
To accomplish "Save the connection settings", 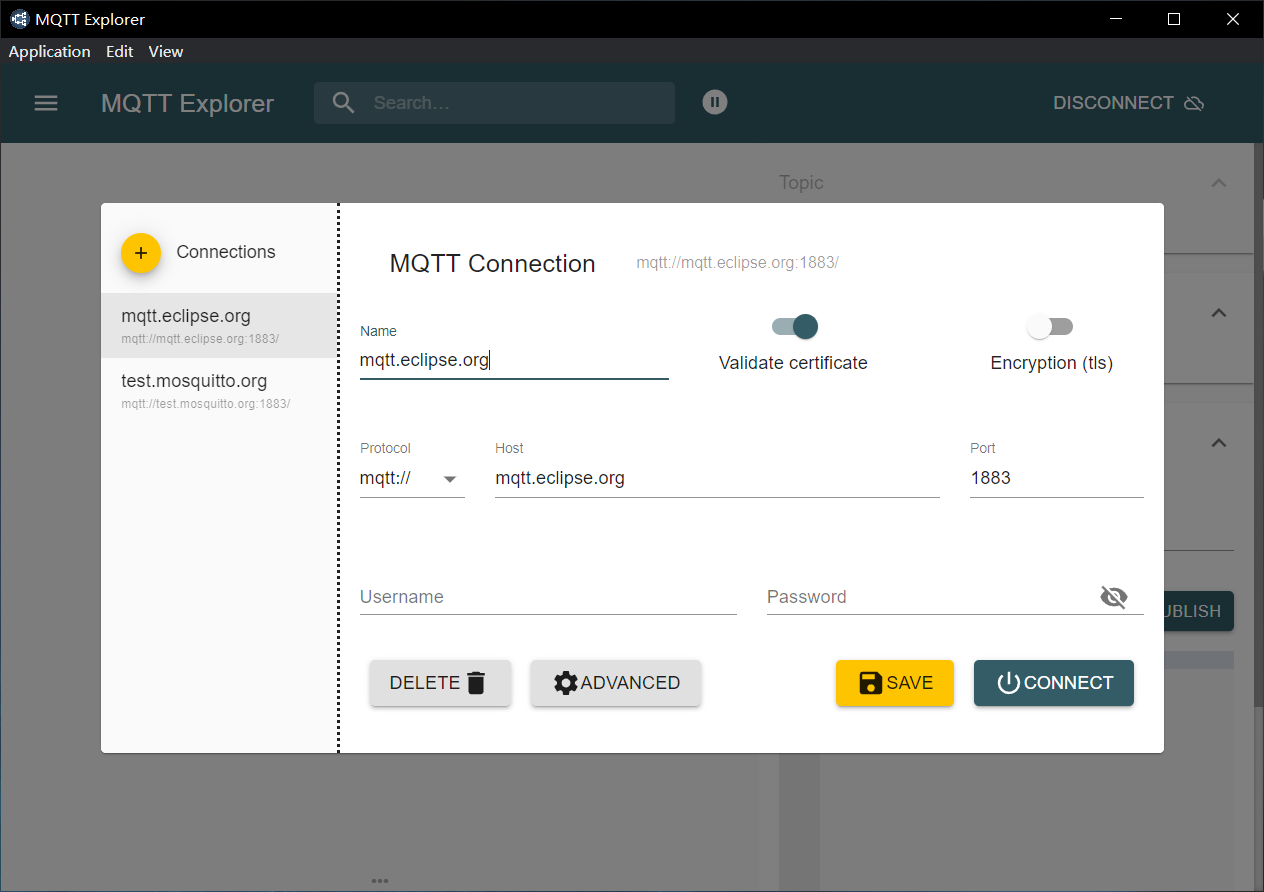I will click(894, 682).
